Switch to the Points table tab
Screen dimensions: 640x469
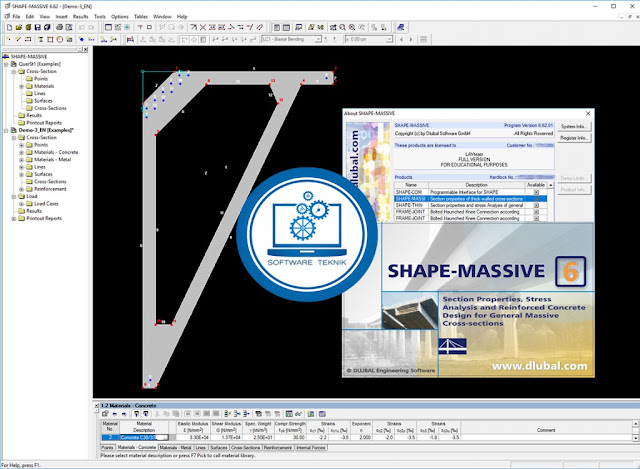[x=107, y=448]
